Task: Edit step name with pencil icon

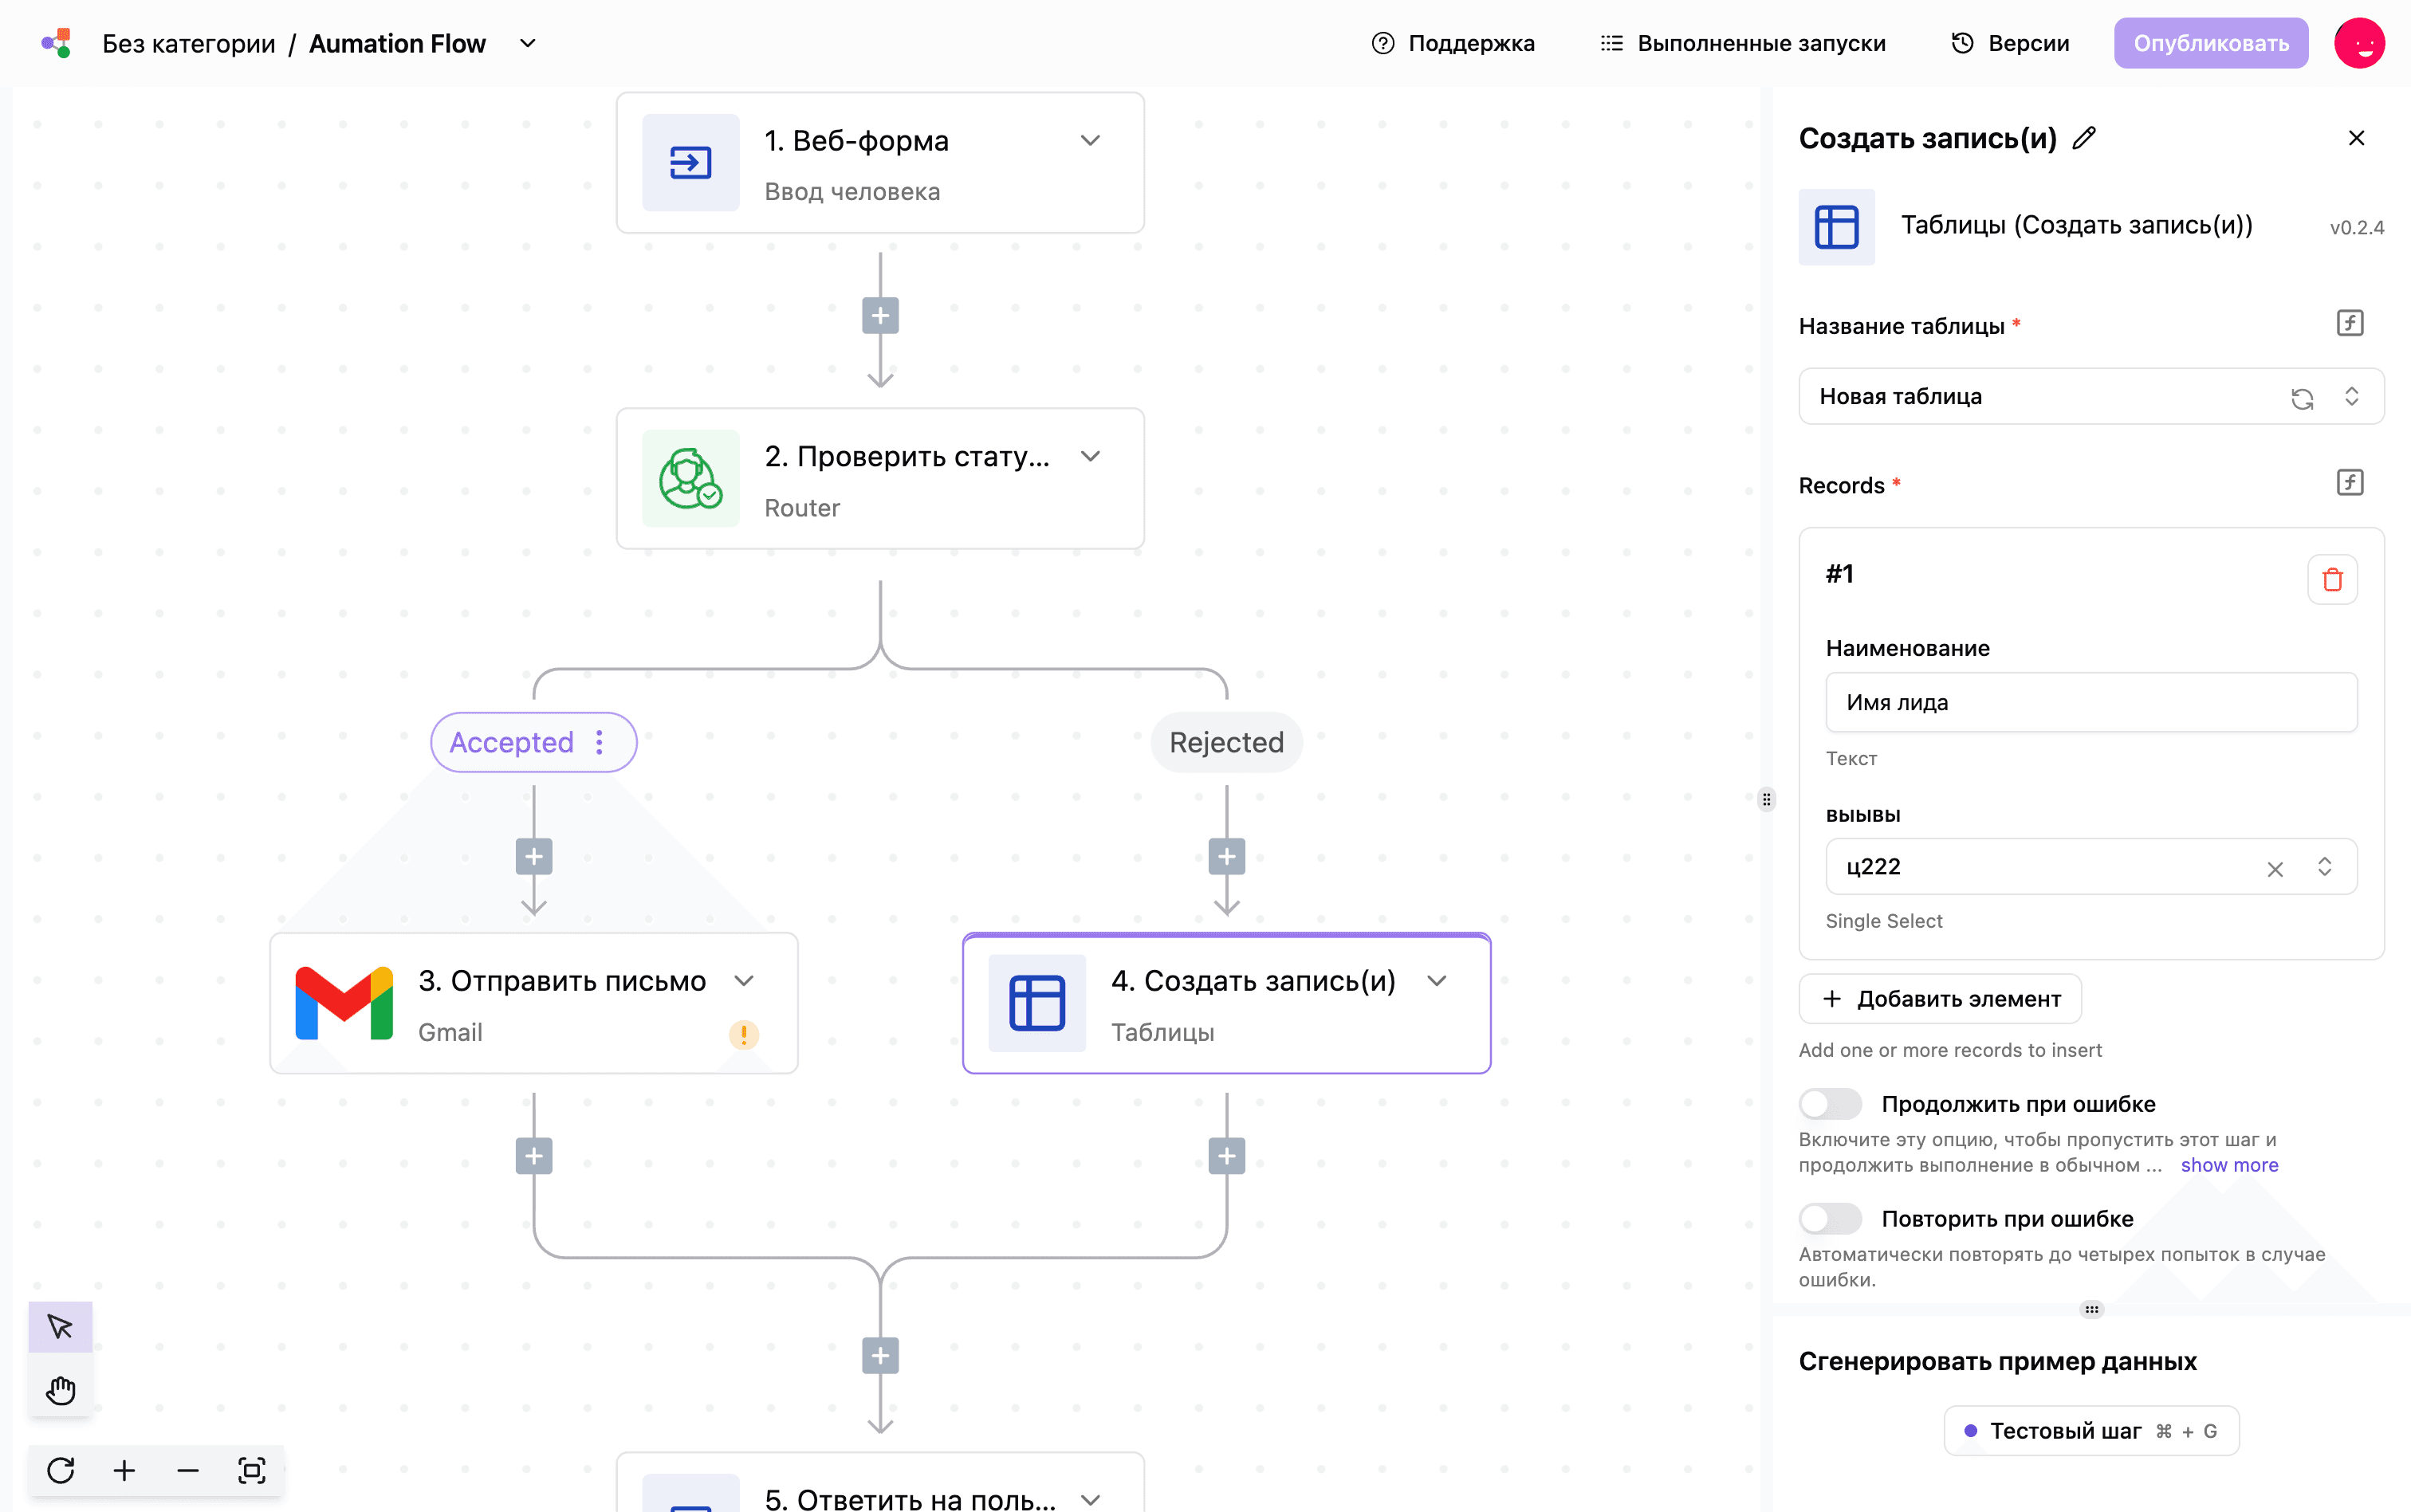Action: click(2084, 138)
